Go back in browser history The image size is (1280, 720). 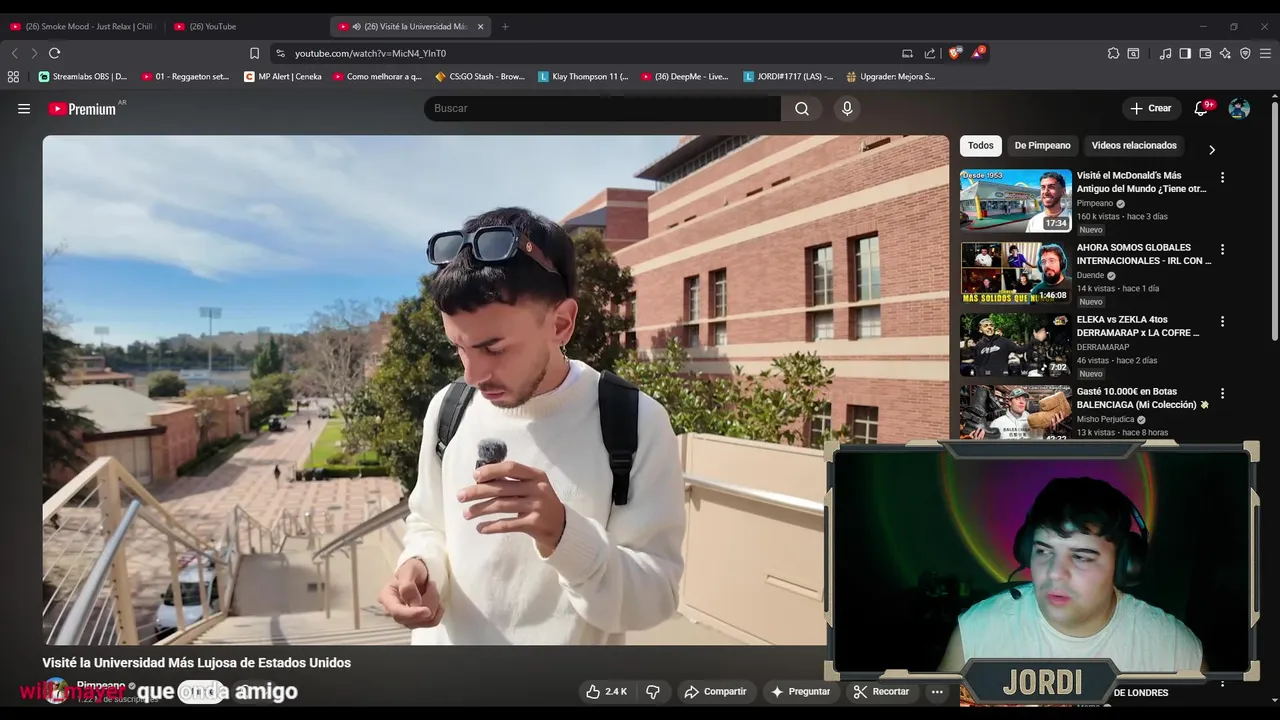[14, 53]
